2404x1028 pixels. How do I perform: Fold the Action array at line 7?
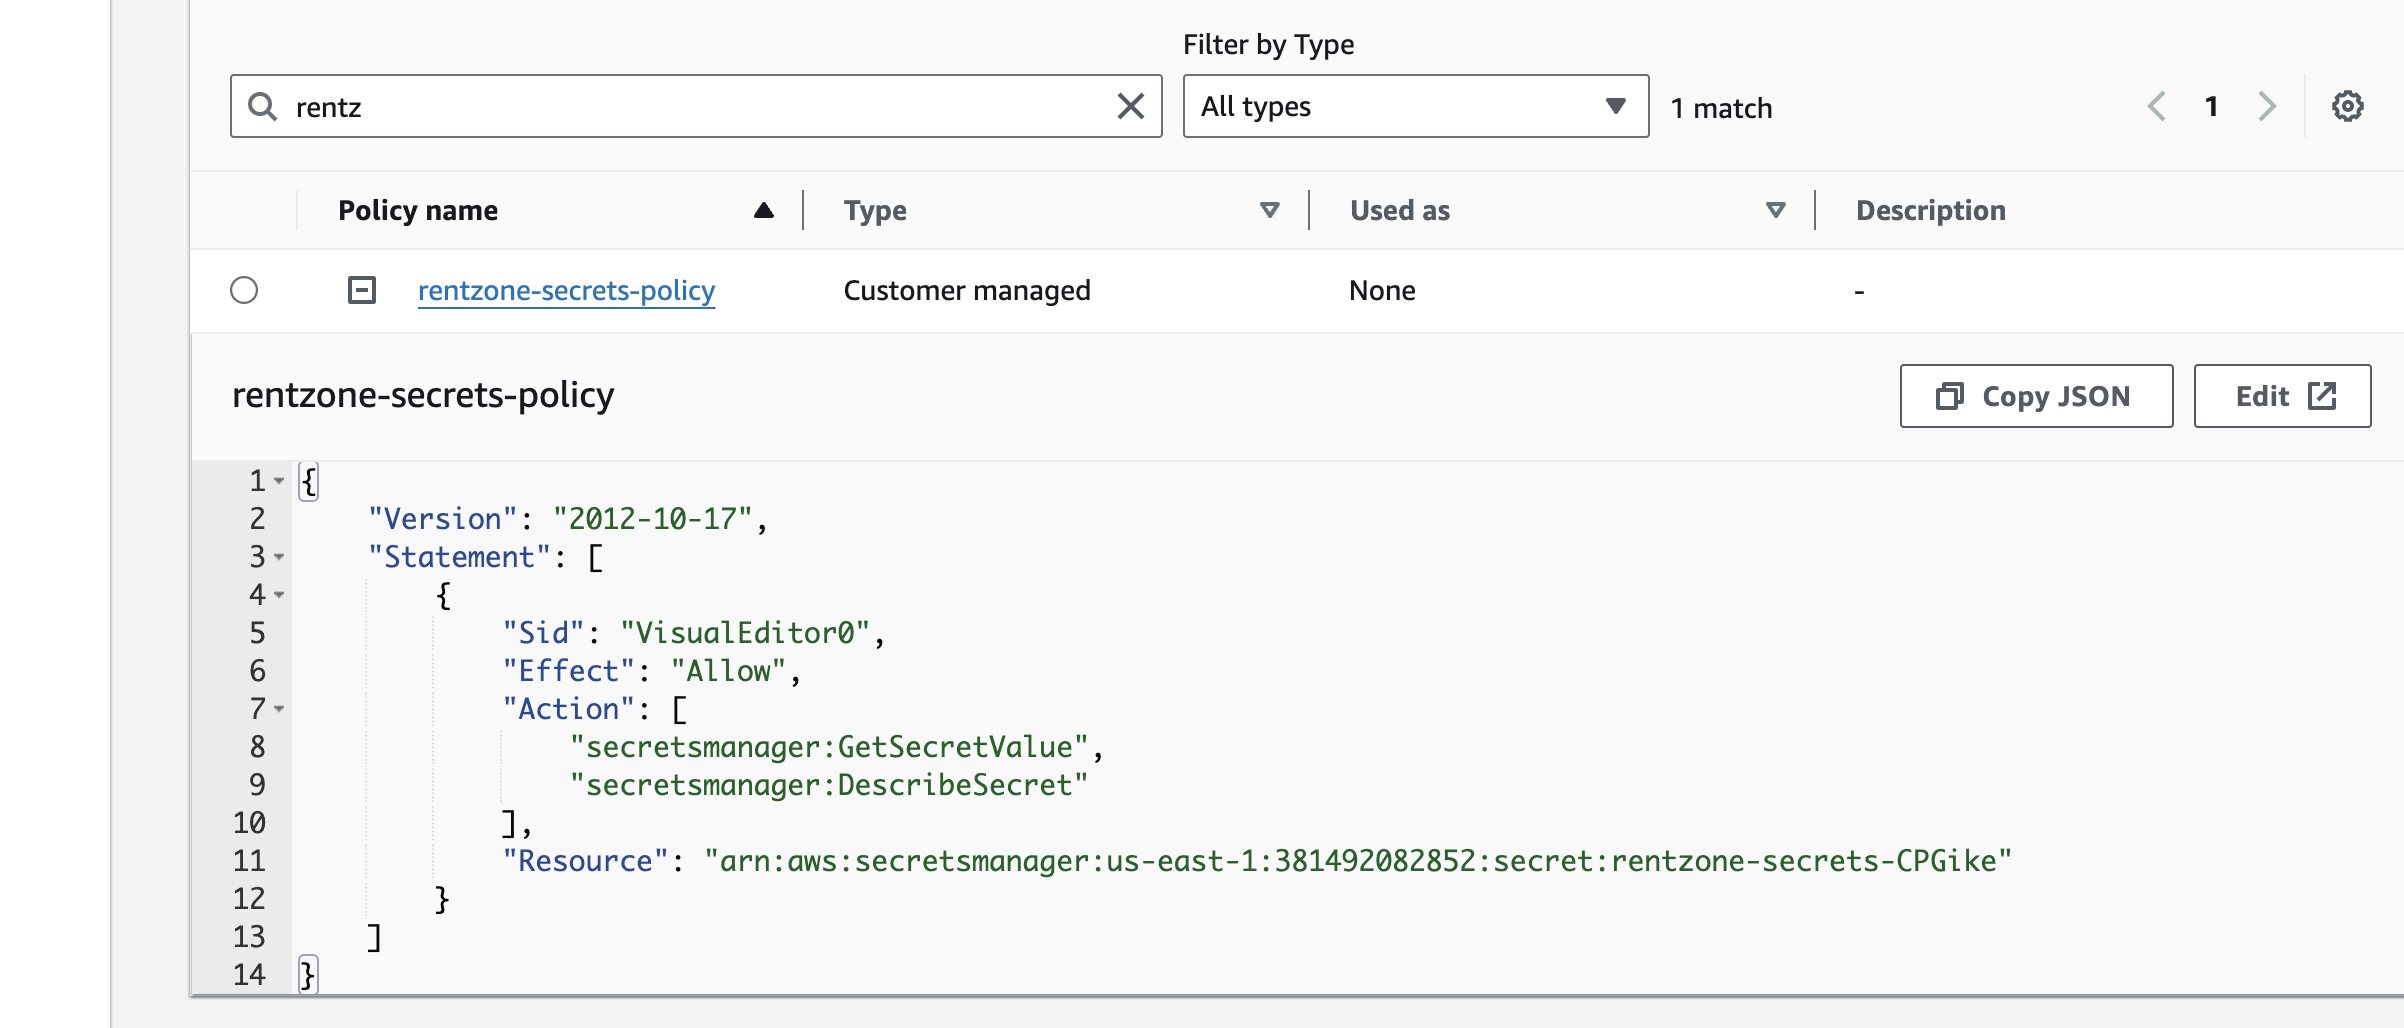(279, 709)
